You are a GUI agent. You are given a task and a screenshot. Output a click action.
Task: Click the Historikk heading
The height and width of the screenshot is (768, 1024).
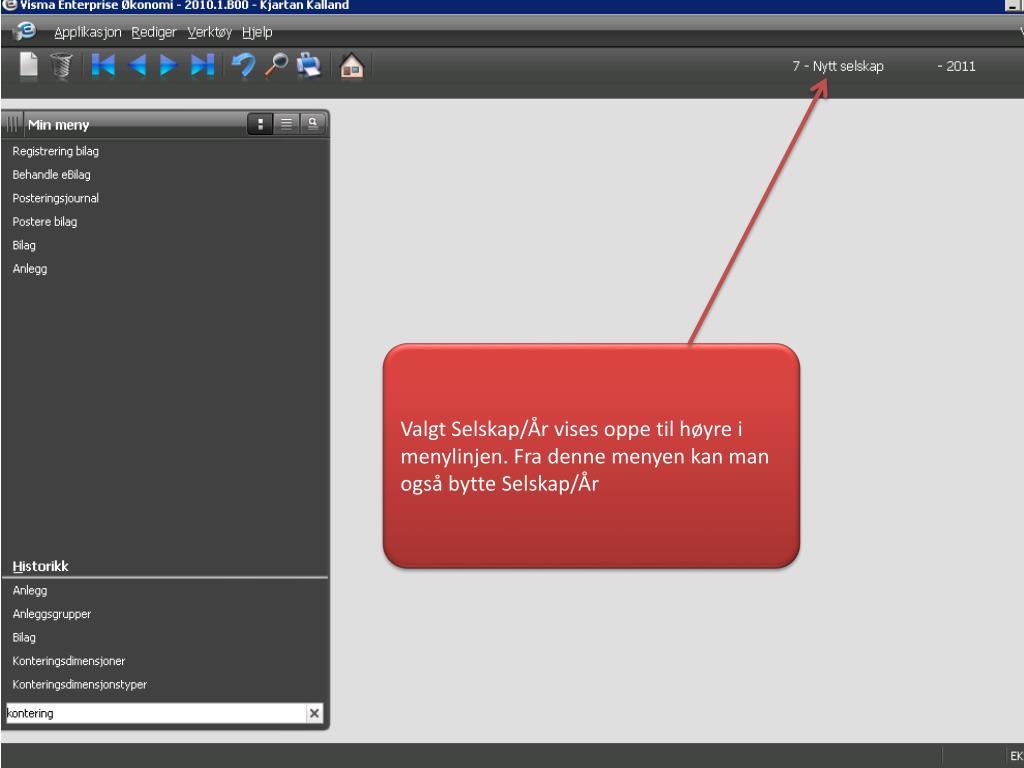40,566
